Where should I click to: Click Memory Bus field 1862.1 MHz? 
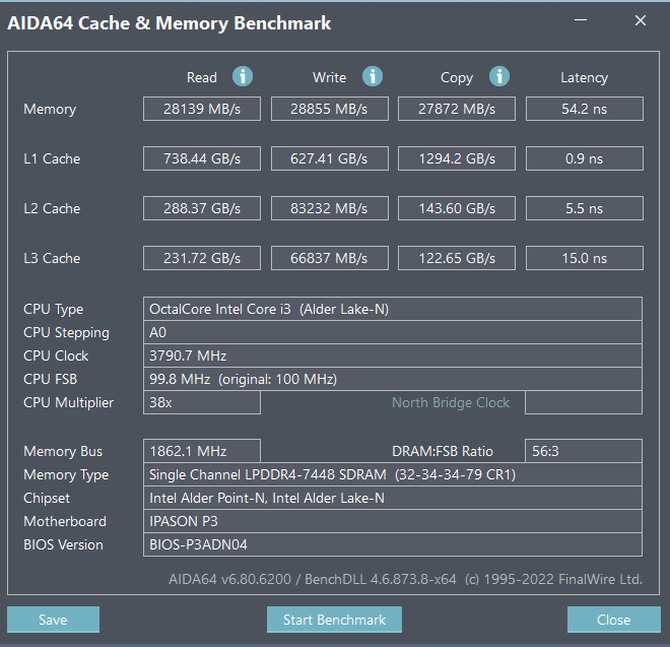(x=202, y=451)
